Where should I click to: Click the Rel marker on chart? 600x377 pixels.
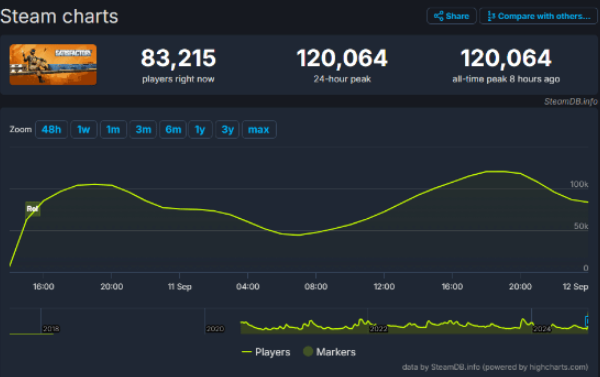pyautogui.click(x=33, y=209)
